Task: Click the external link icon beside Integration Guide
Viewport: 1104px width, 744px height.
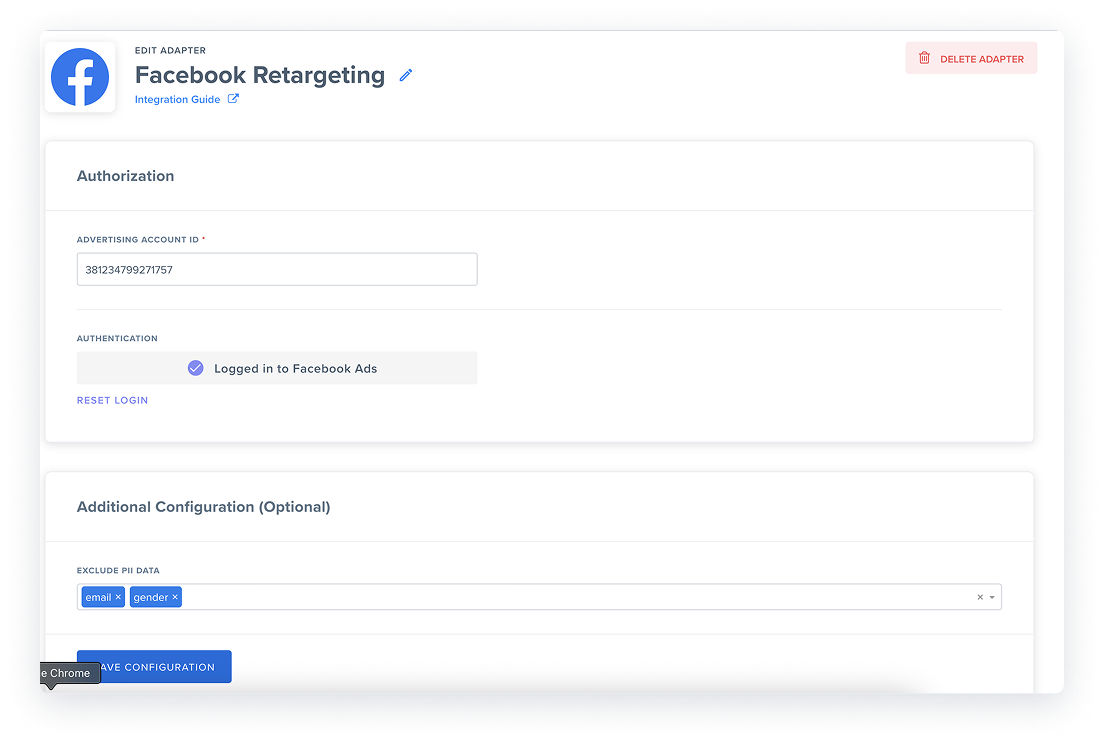Action: click(233, 99)
